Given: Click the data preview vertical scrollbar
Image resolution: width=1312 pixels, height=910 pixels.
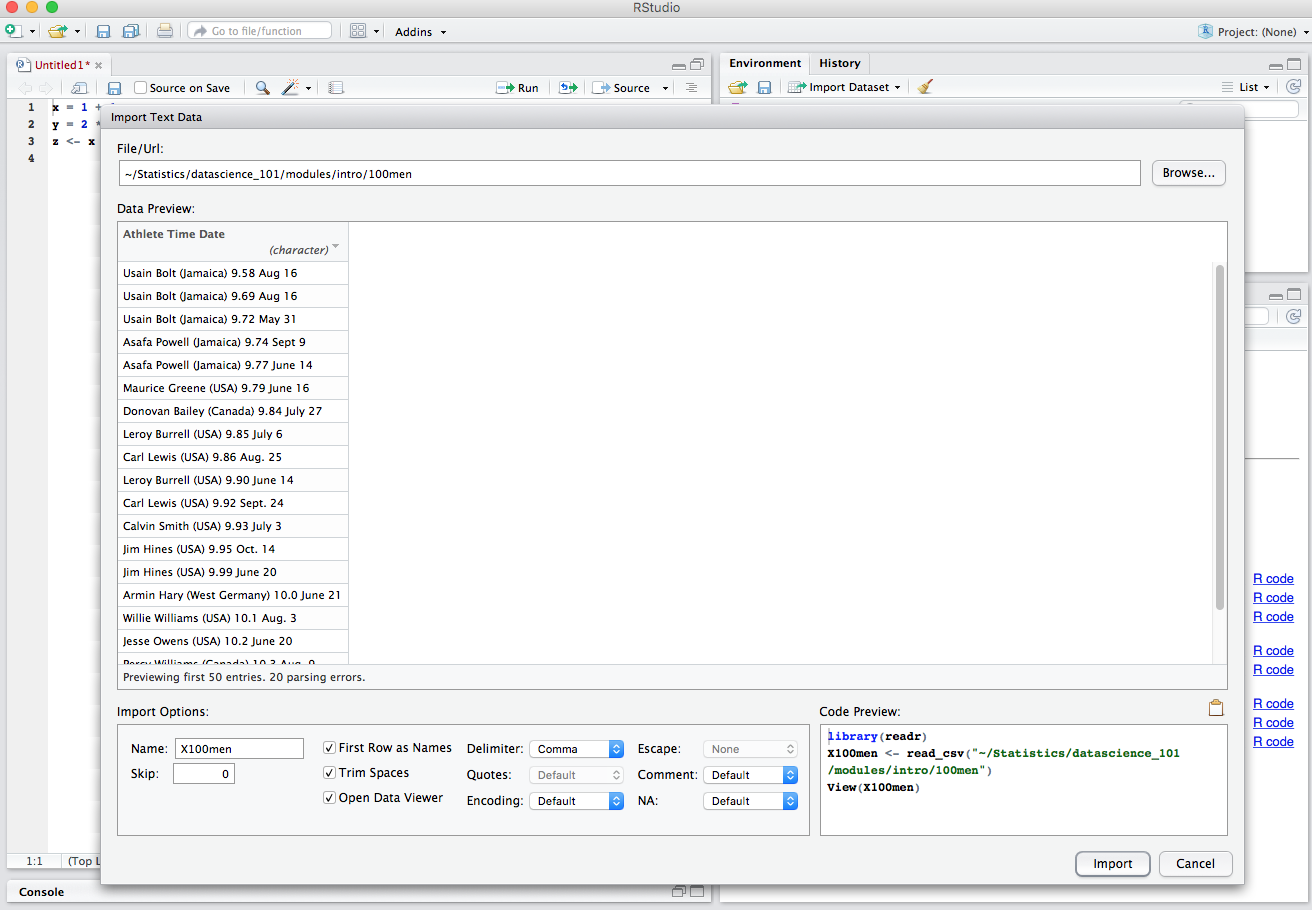Looking at the screenshot, I should [x=1219, y=436].
